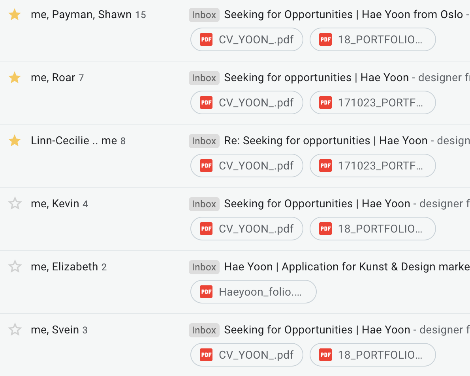Unstar the me, Roar conversation
Viewport: 470px width, 376px height.
pyautogui.click(x=15, y=78)
